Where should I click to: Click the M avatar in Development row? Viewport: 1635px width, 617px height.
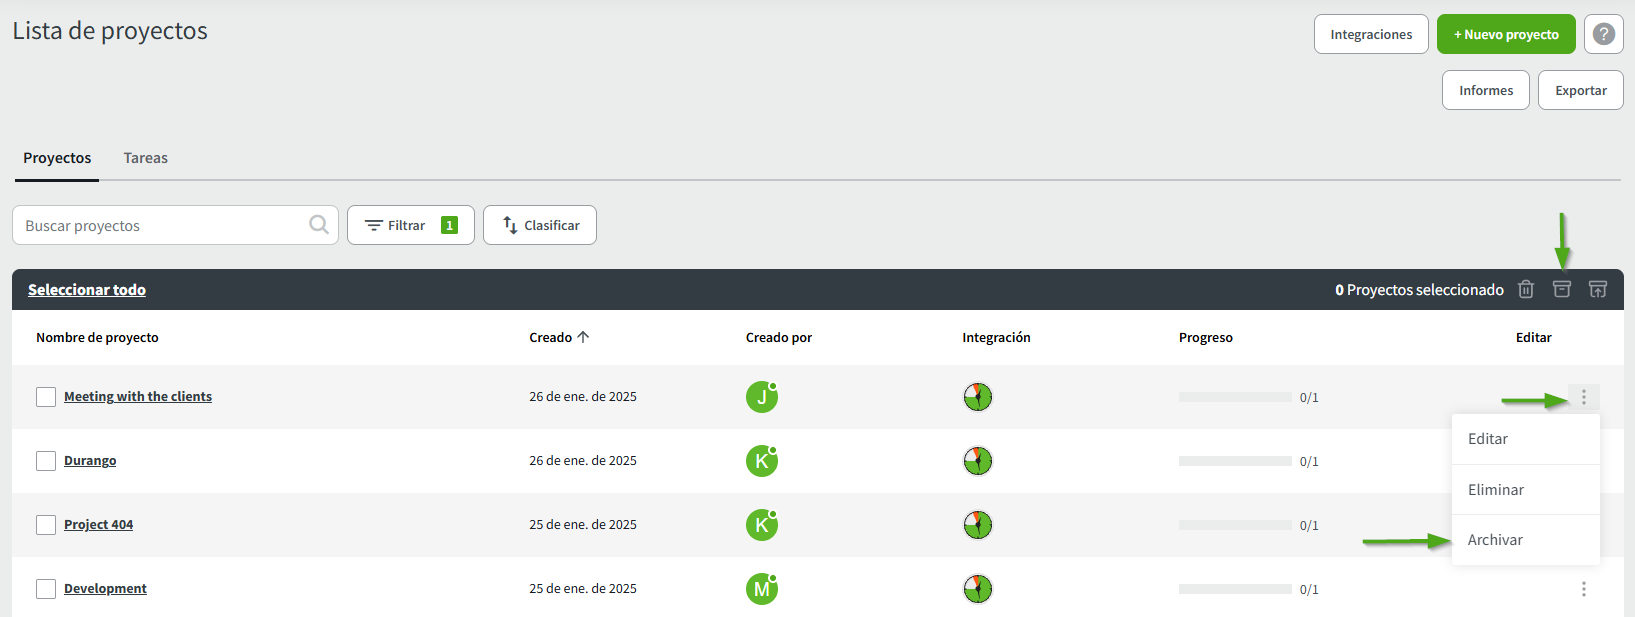point(761,589)
